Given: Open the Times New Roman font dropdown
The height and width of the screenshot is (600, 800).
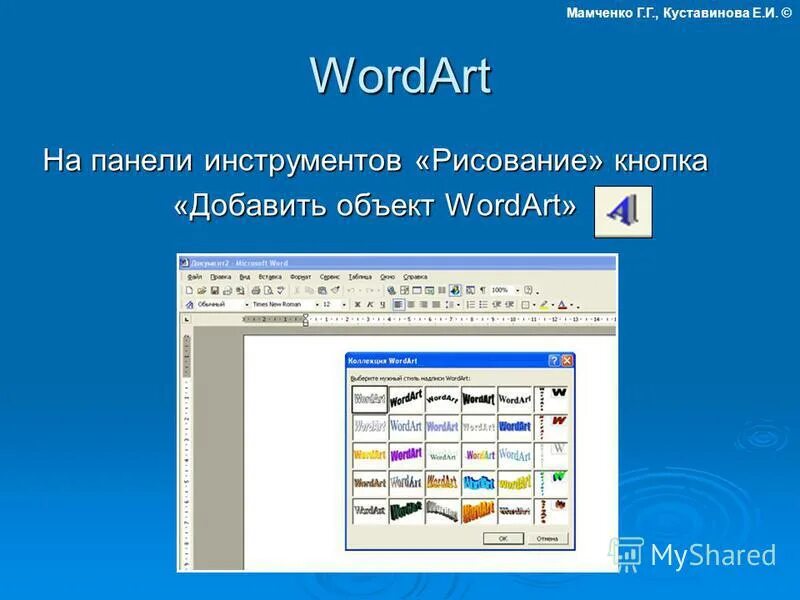Looking at the screenshot, I should coord(317,305).
